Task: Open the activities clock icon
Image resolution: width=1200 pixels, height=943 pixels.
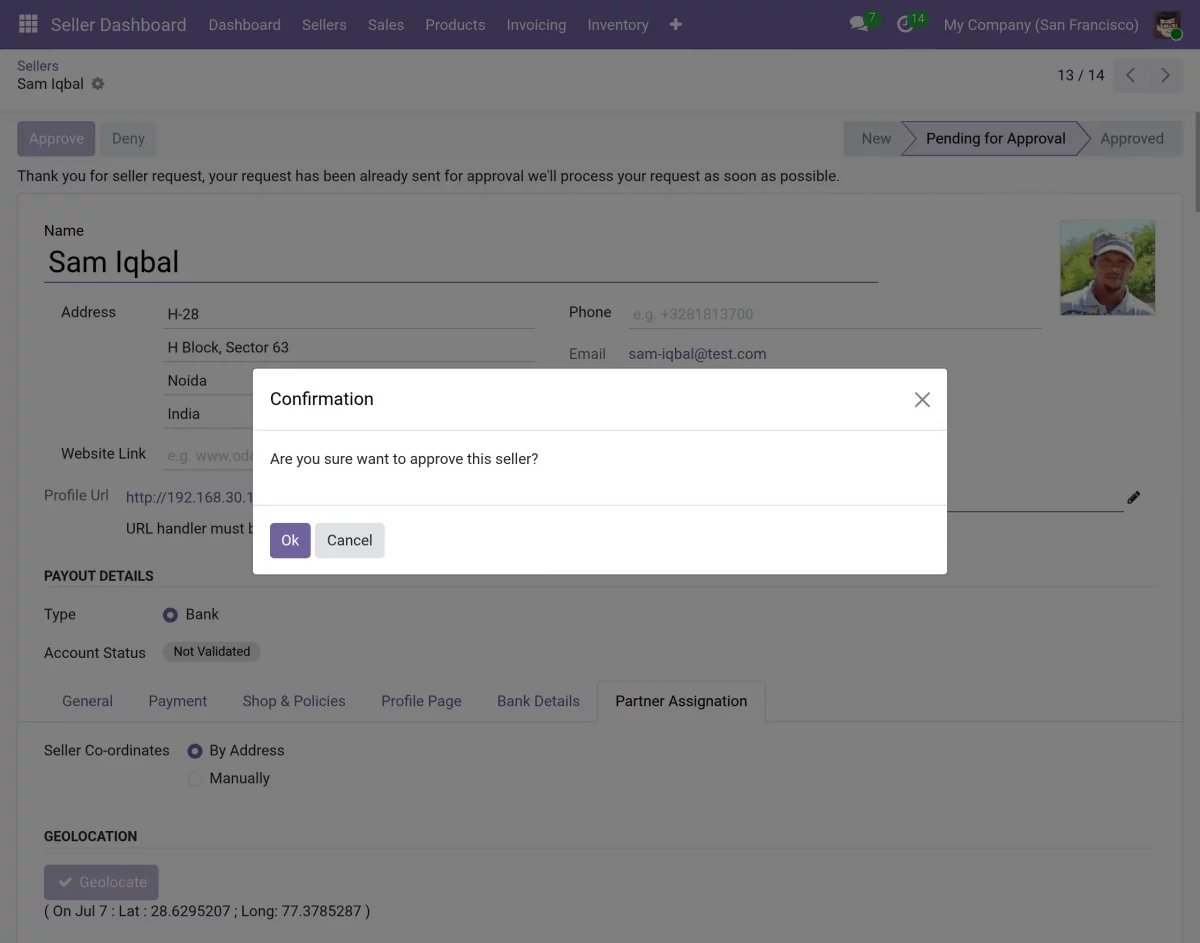Action: pyautogui.click(x=906, y=24)
